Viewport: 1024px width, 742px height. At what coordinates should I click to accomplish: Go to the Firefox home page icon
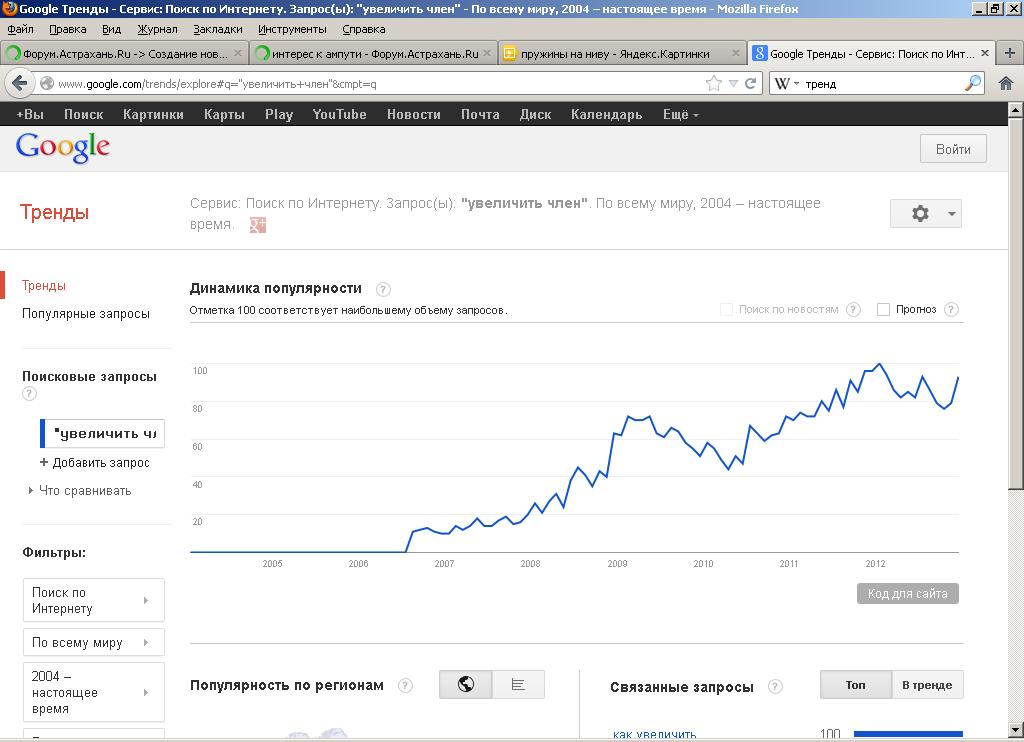[1006, 83]
